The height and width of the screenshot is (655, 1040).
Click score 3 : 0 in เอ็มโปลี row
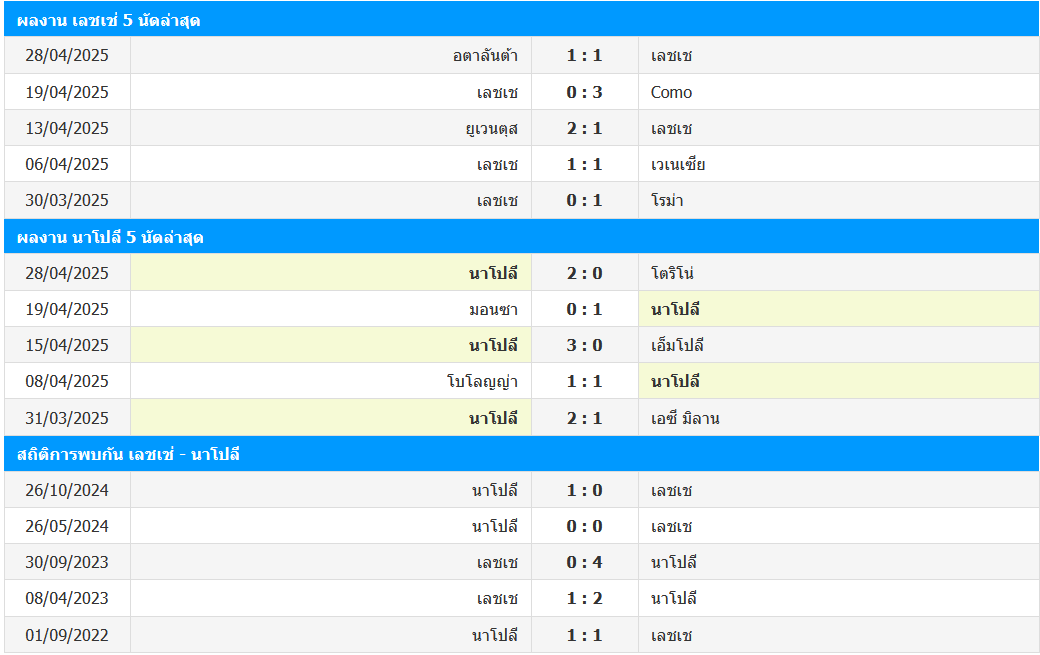pyautogui.click(x=584, y=345)
